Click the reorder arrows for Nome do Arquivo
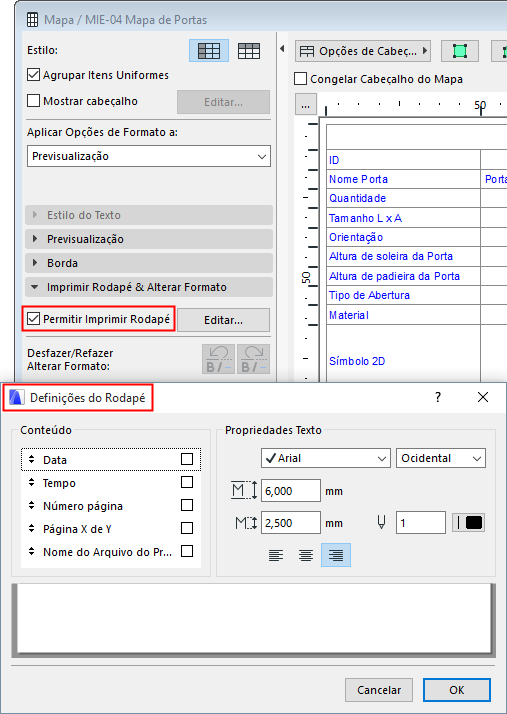507x714 pixels. pos(31,551)
